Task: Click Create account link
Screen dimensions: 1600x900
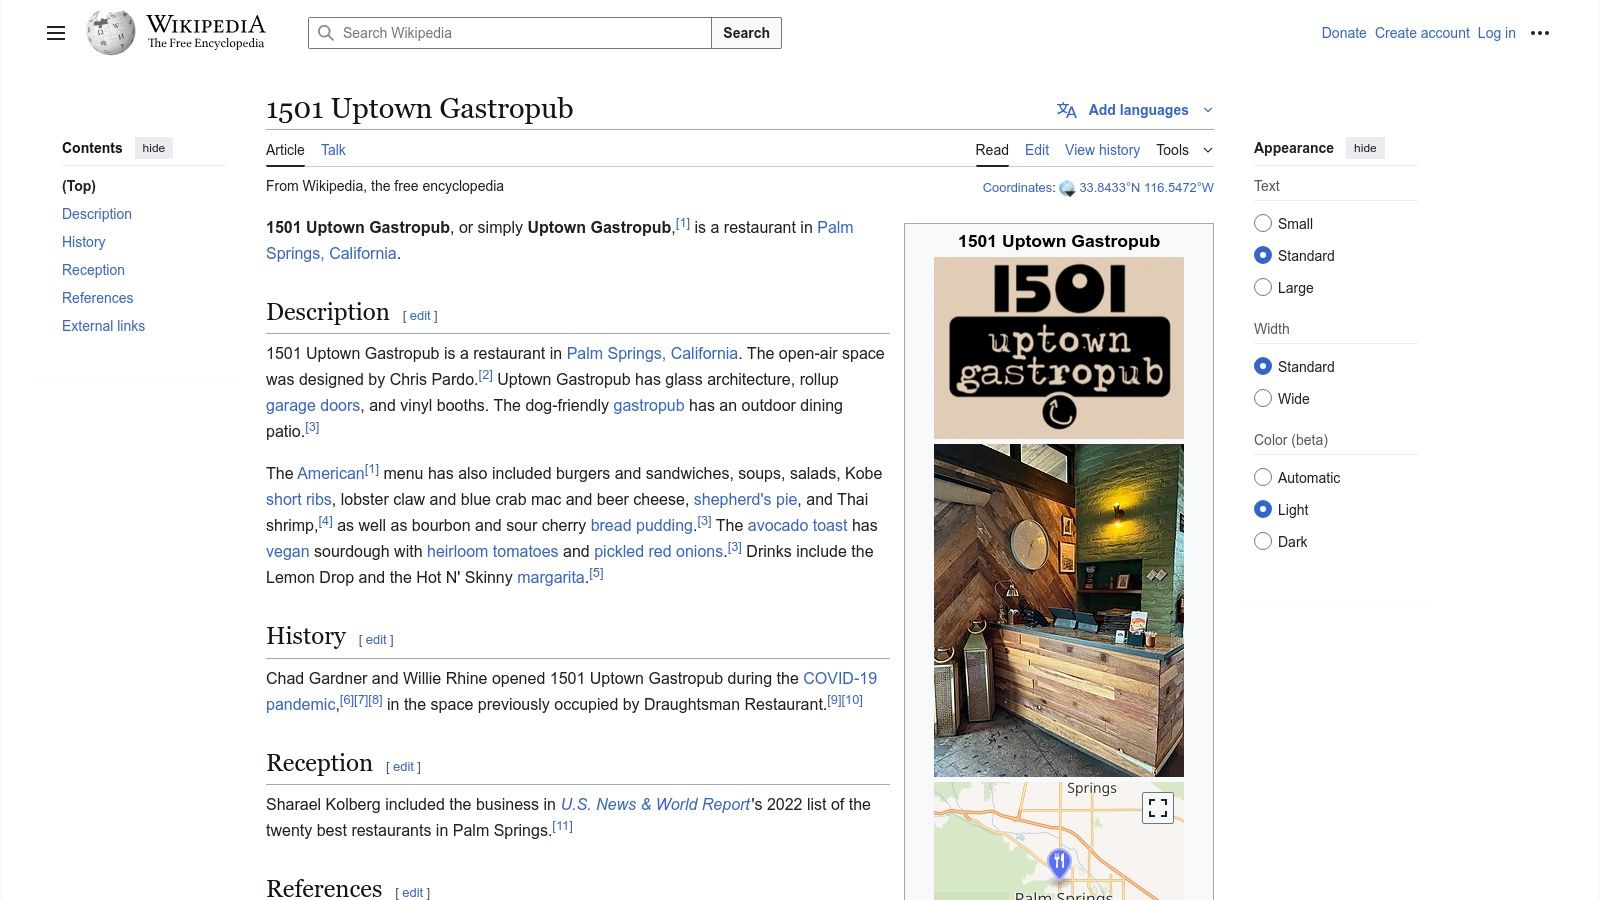Action: point(1422,33)
